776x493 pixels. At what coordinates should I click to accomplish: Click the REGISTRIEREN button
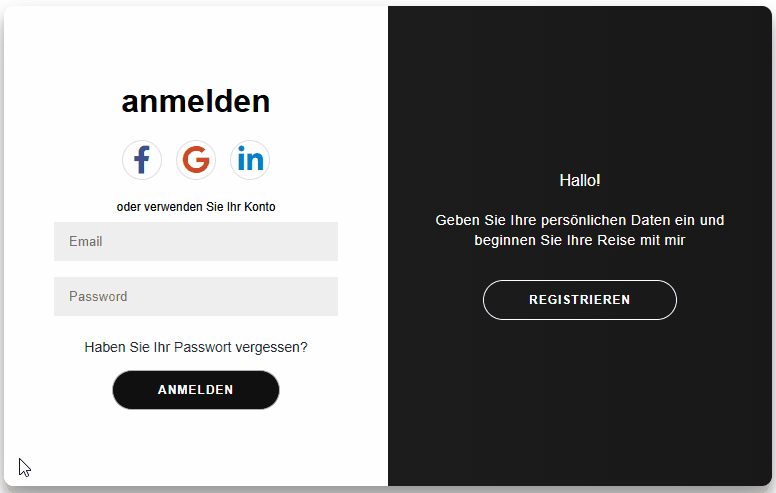tap(580, 300)
